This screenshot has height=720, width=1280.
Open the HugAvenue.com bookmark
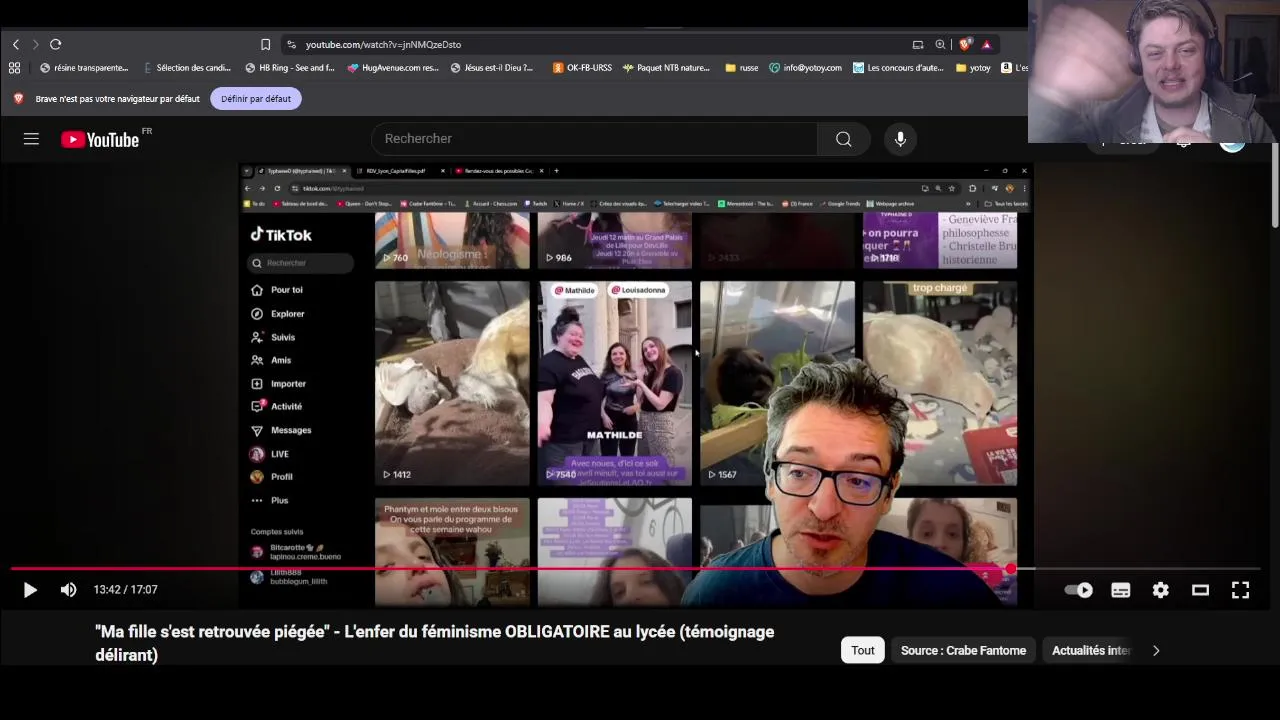pyautogui.click(x=393, y=68)
